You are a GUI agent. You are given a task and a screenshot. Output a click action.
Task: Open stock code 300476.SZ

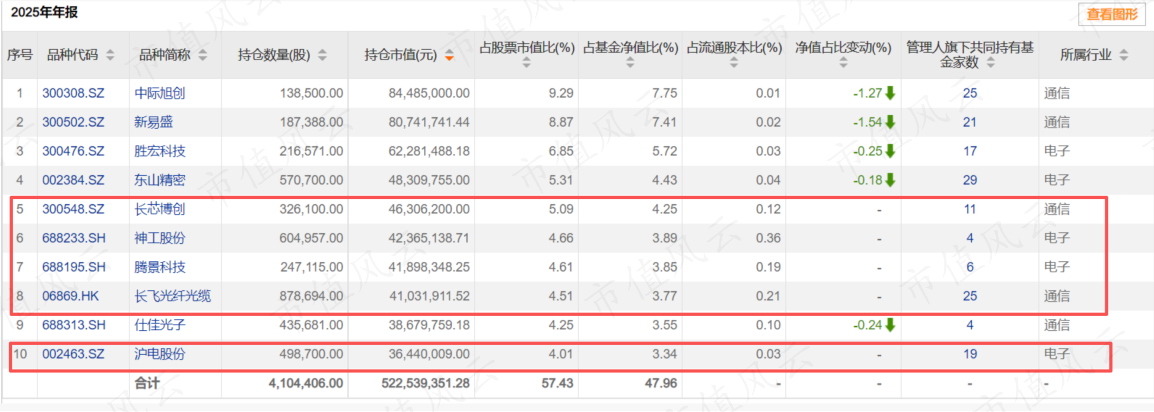point(74,152)
